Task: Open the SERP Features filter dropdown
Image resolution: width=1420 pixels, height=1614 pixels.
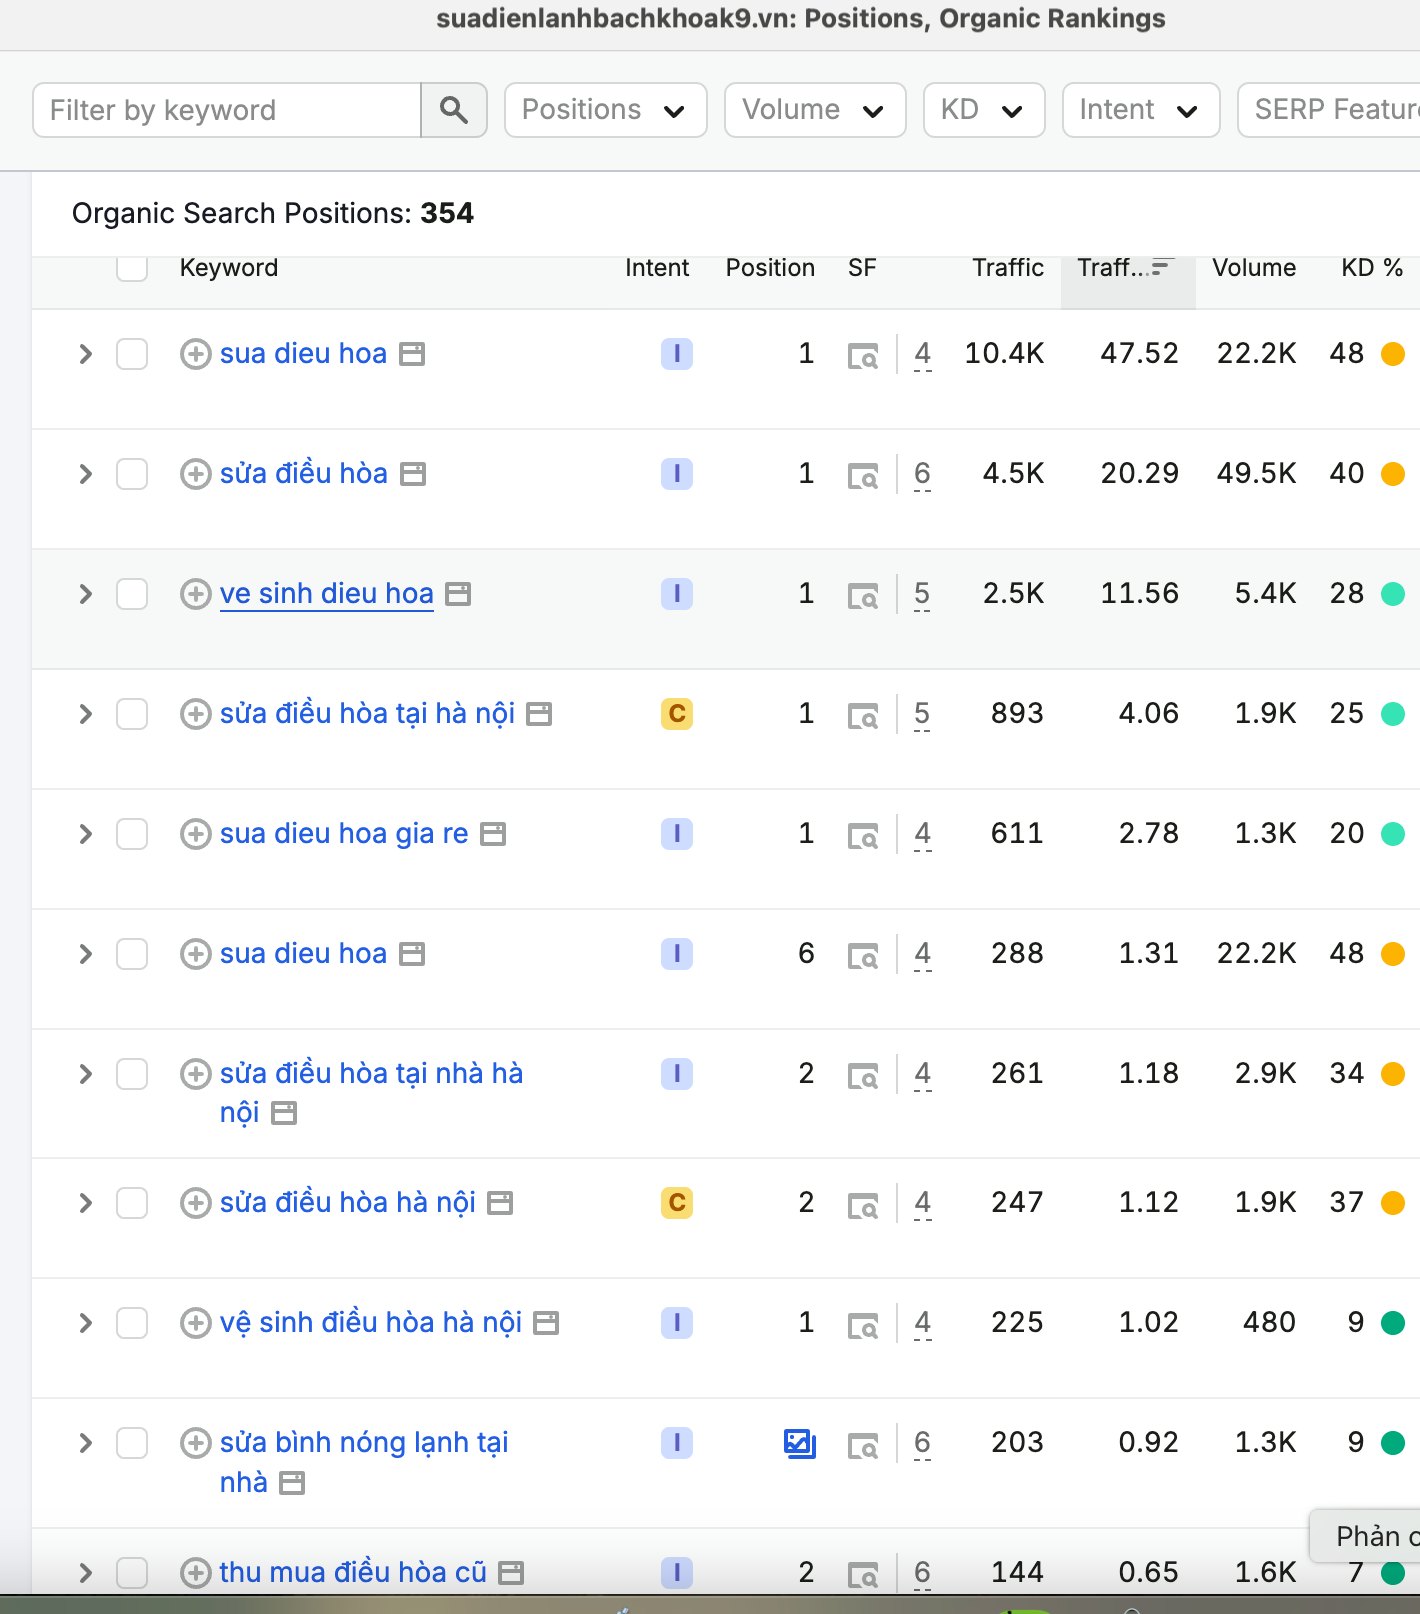Action: (1329, 110)
